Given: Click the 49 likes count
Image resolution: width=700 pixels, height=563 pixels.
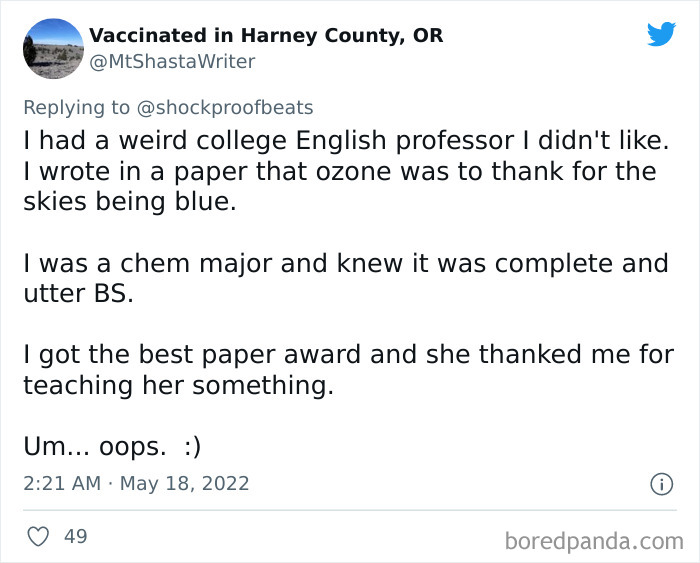Looking at the screenshot, I should (75, 537).
